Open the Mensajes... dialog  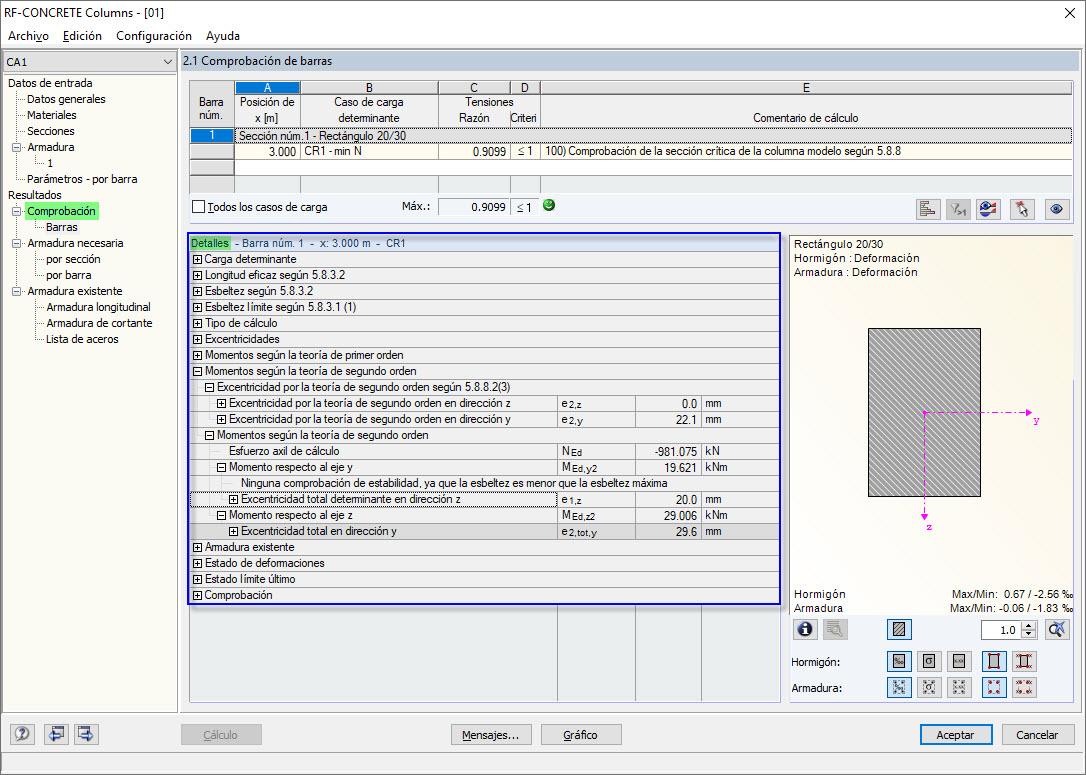(x=490, y=735)
